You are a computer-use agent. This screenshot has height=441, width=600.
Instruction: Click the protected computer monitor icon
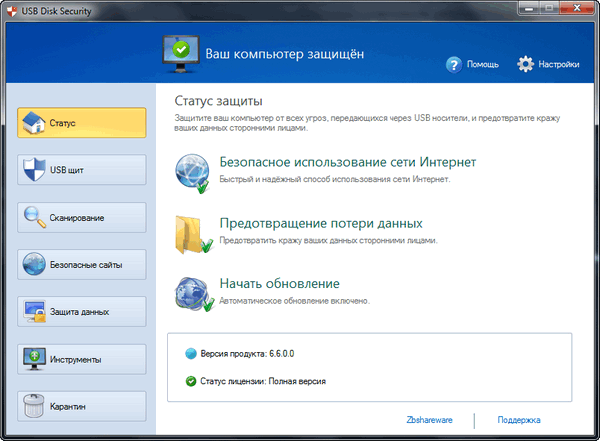[181, 54]
